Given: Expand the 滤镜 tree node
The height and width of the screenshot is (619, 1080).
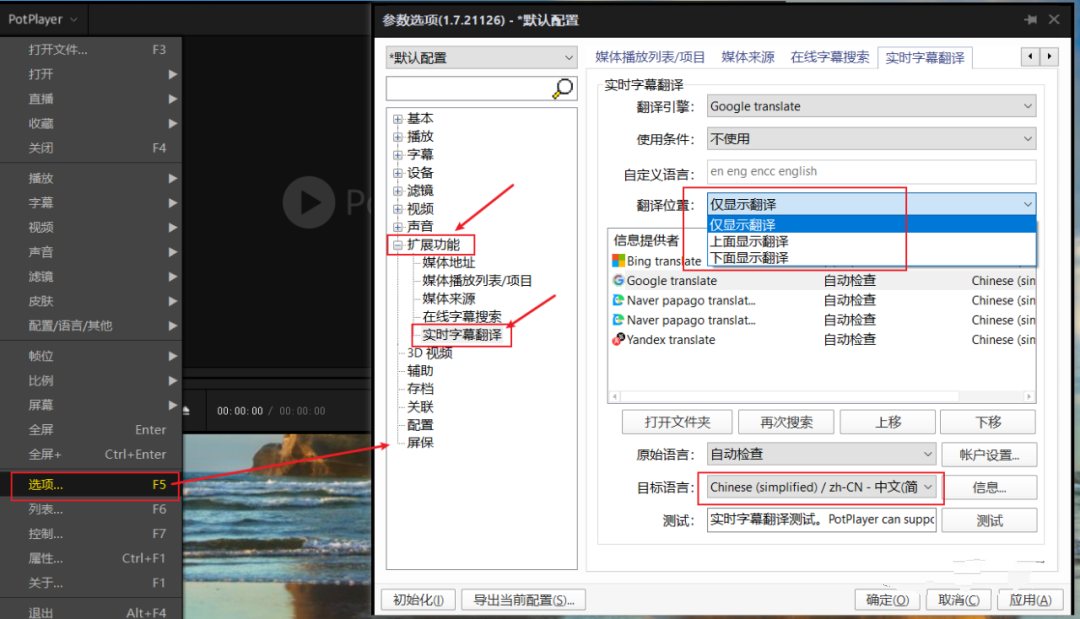Looking at the screenshot, I should [397, 191].
